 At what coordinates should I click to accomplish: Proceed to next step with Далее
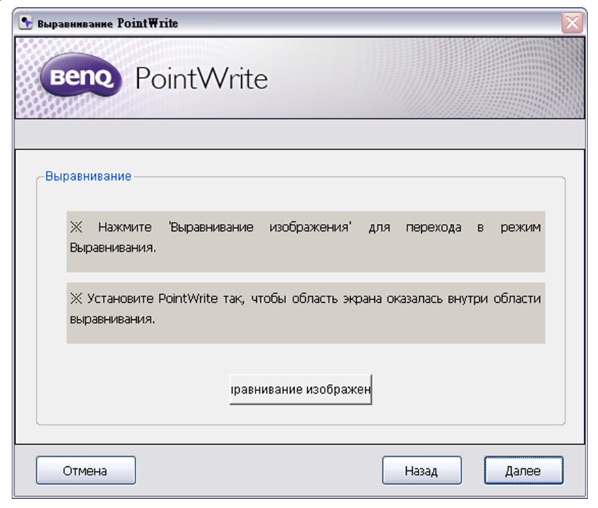pyautogui.click(x=524, y=471)
